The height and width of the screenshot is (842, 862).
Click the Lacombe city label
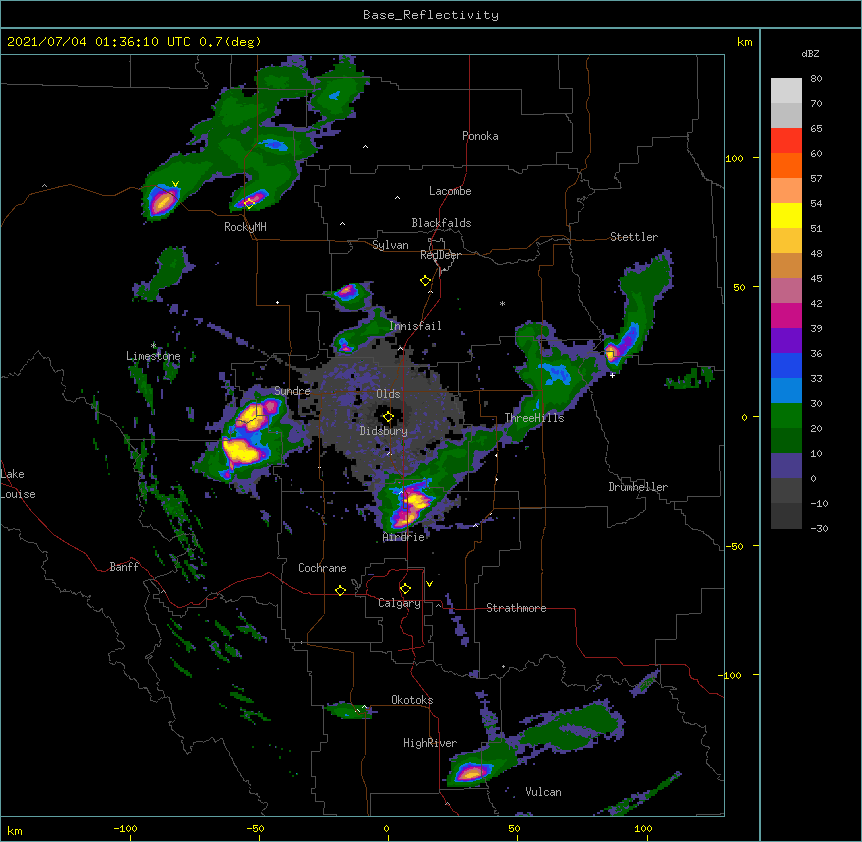click(450, 191)
